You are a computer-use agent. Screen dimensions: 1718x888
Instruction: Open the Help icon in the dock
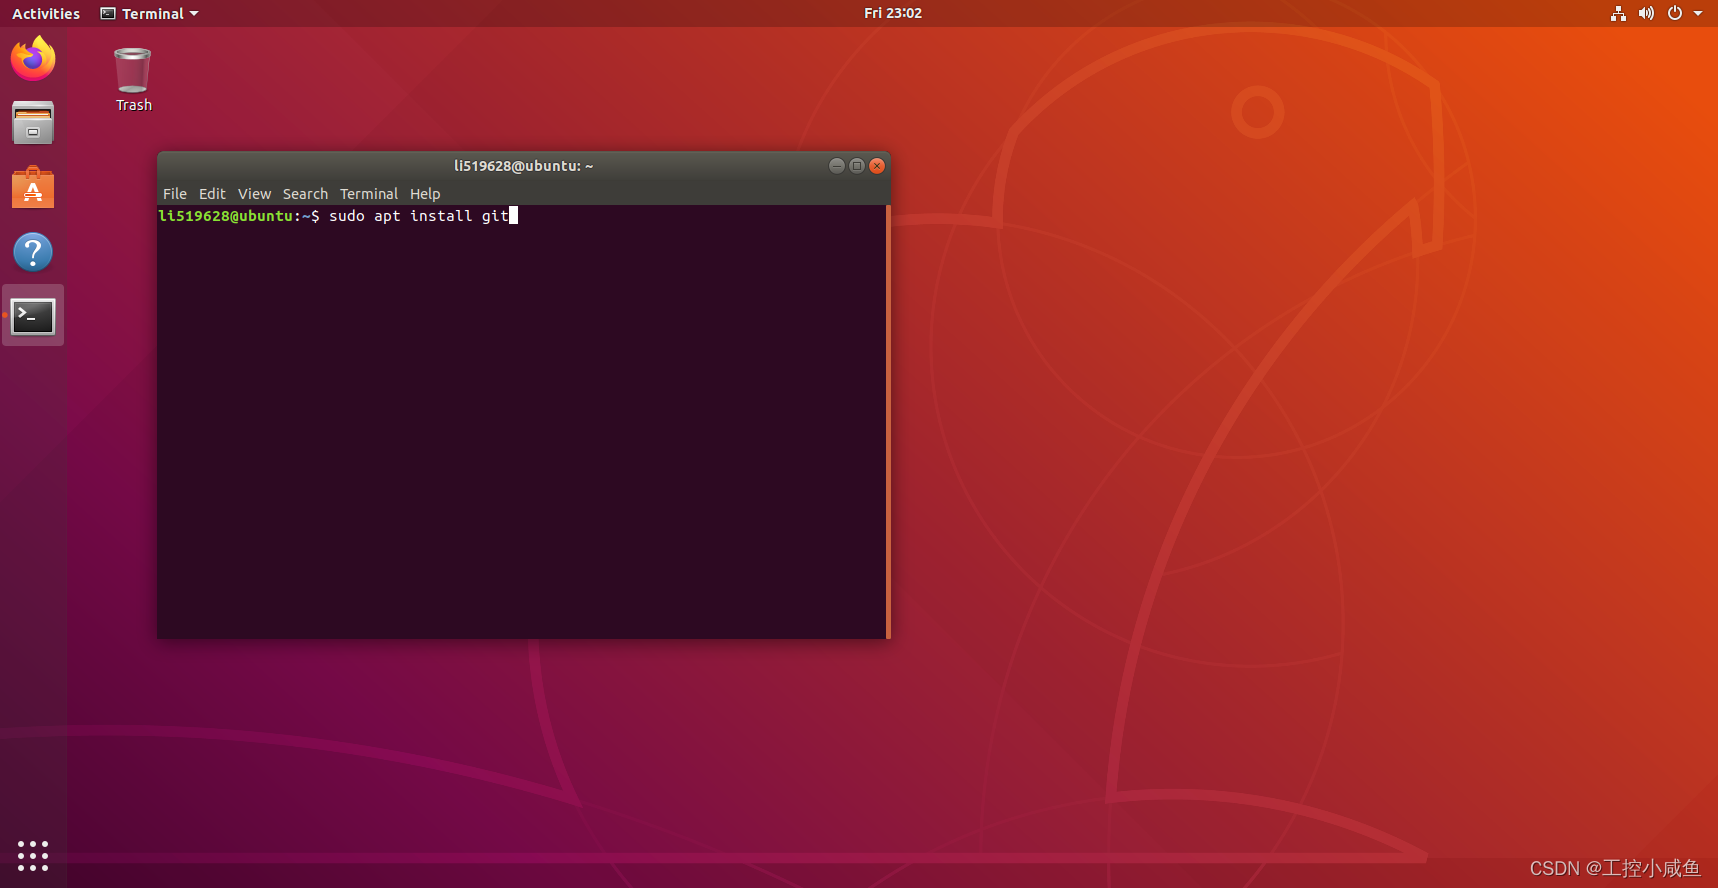pyautogui.click(x=33, y=252)
